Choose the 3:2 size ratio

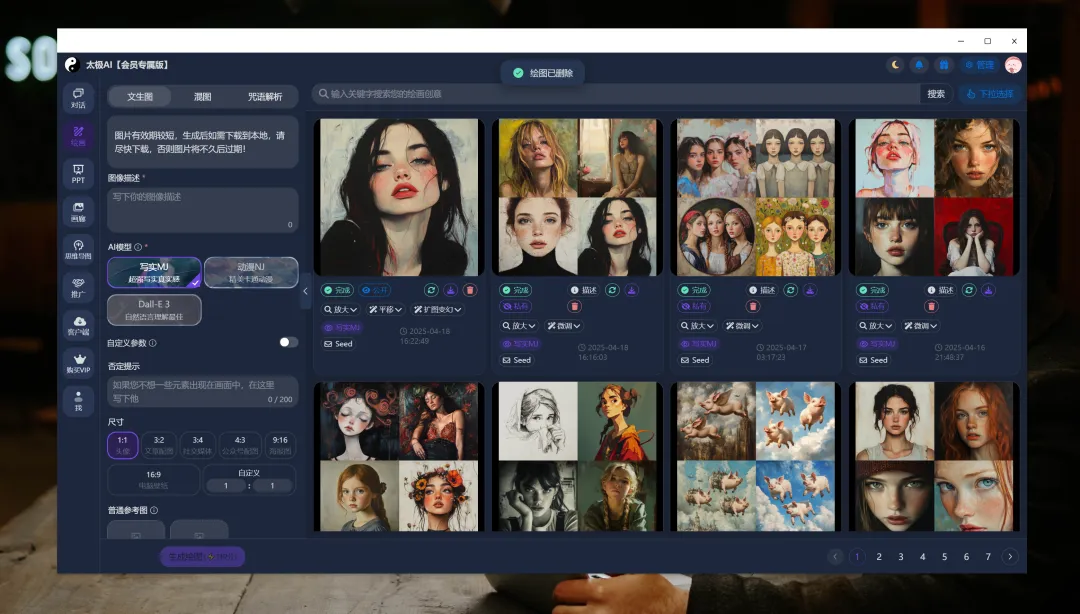point(159,445)
